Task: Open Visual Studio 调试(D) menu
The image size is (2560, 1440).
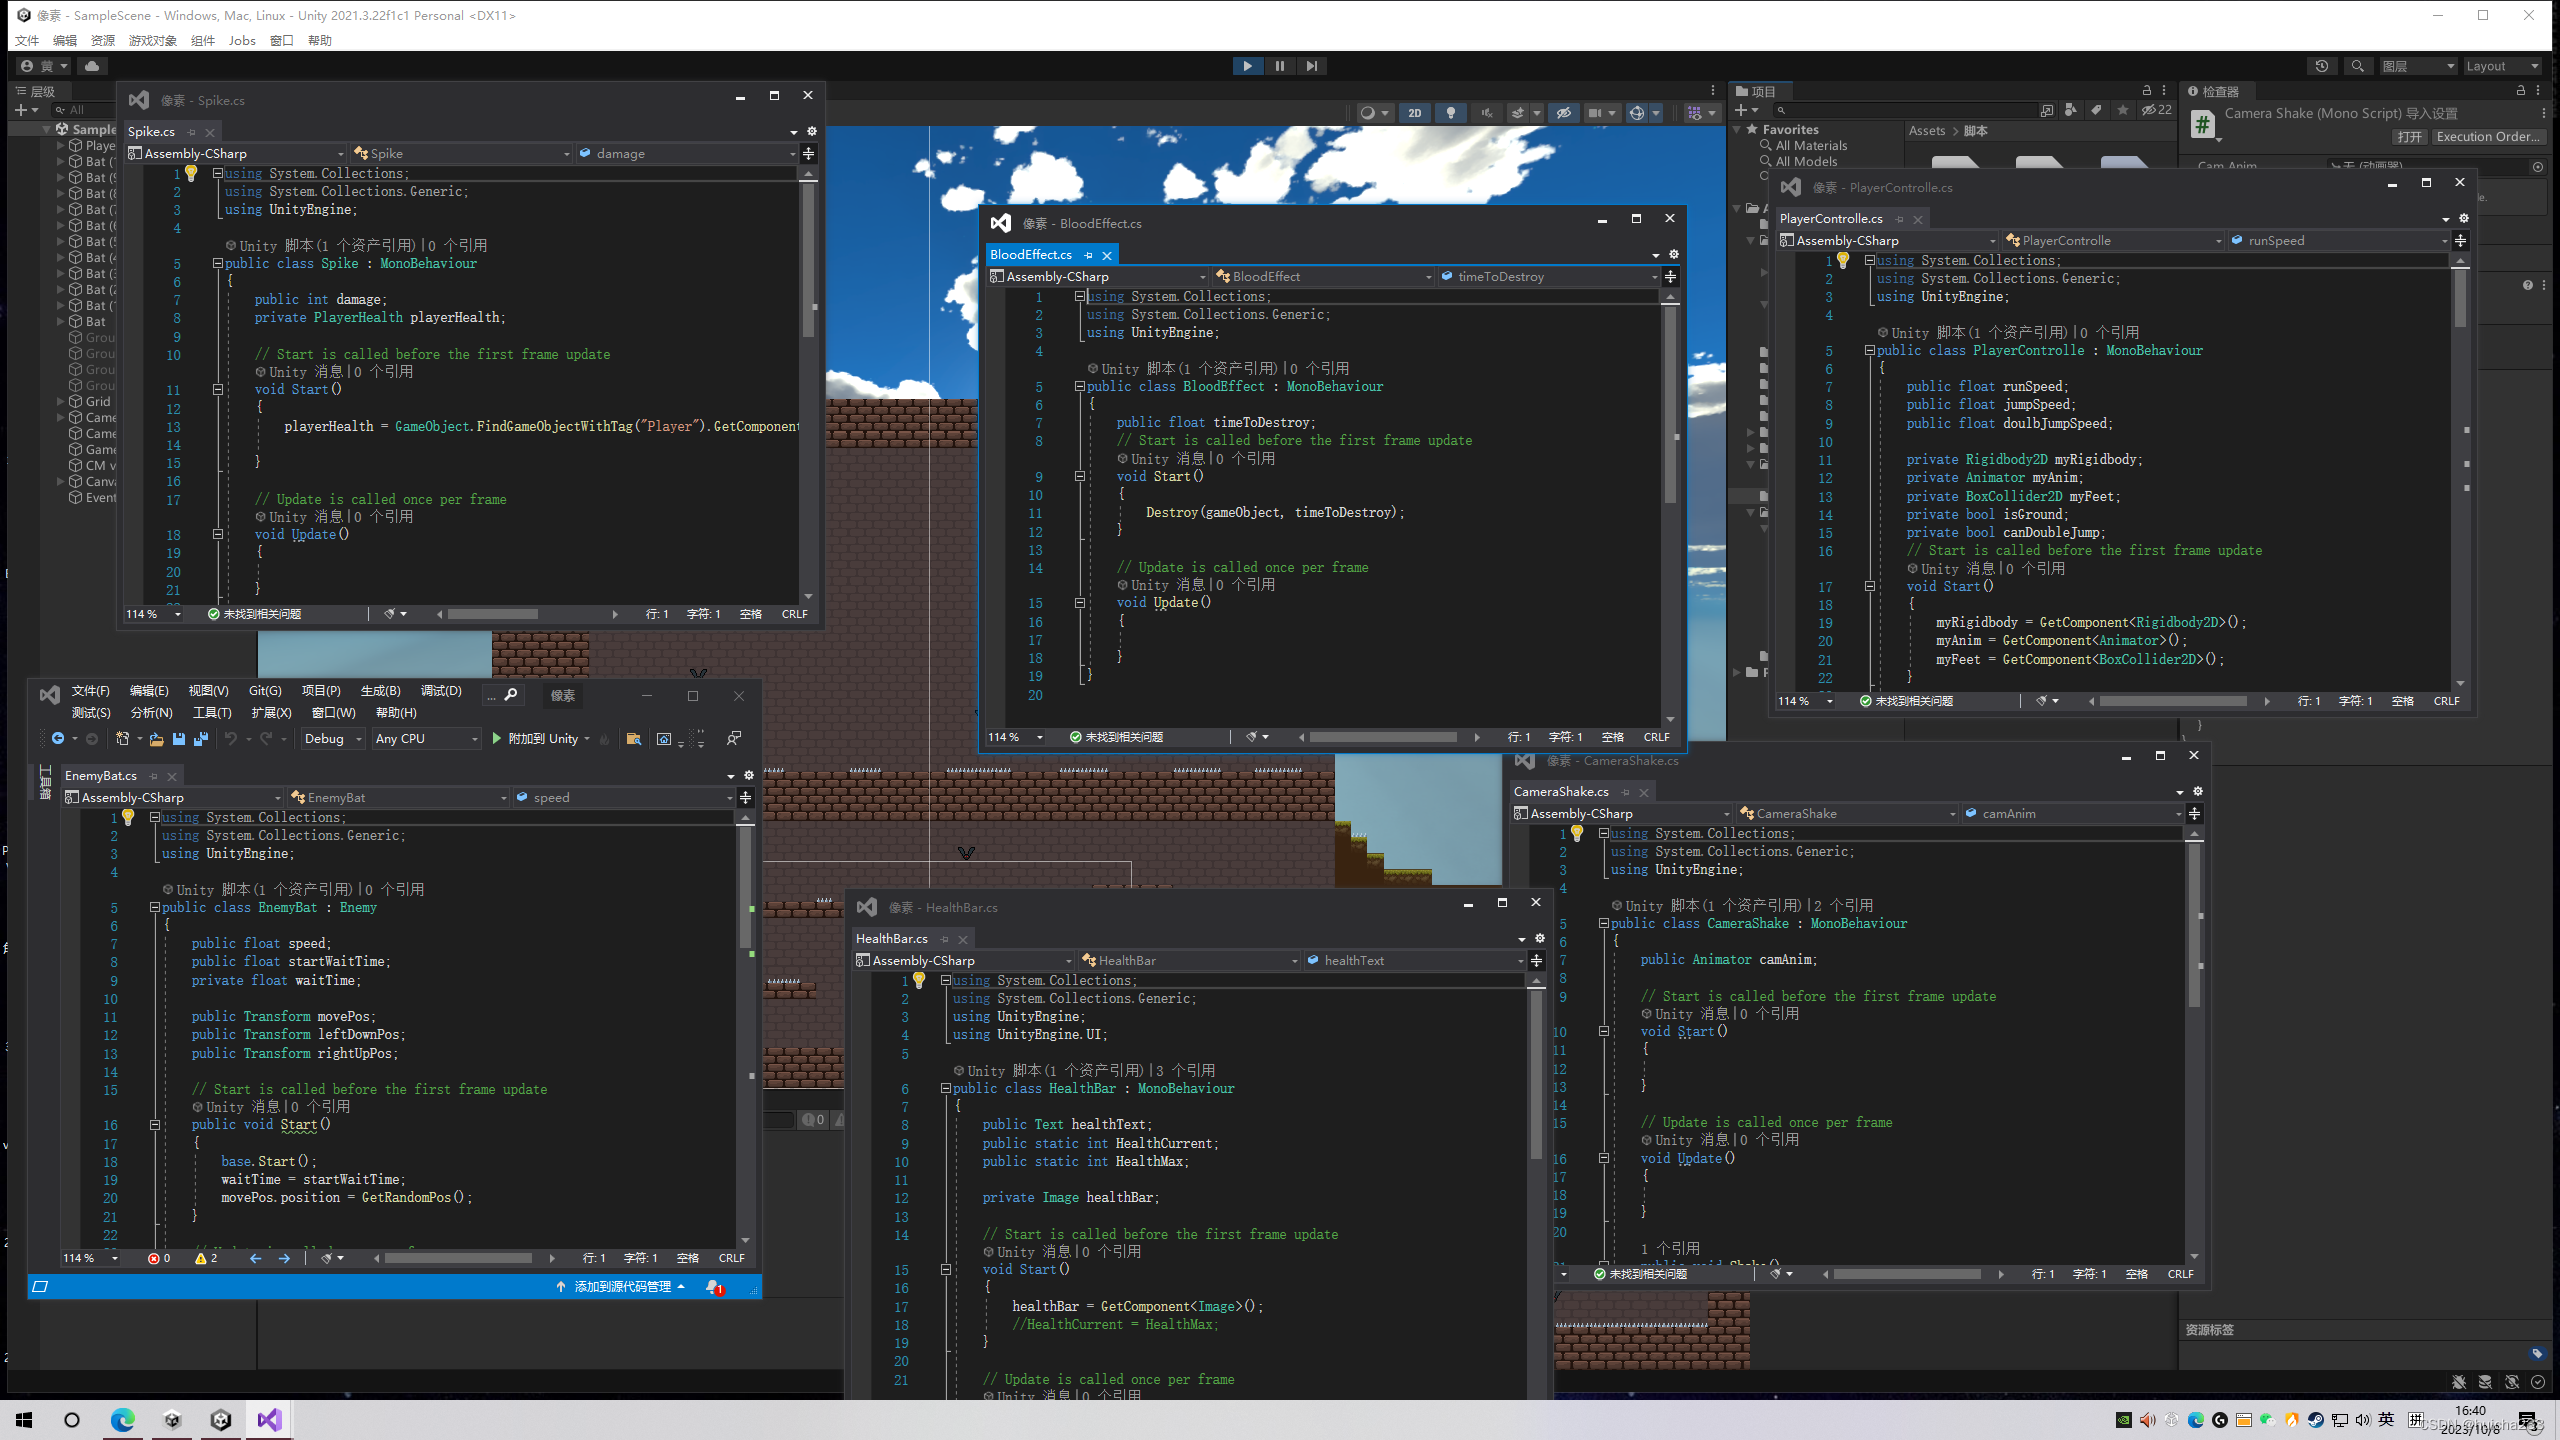Action: 441,691
